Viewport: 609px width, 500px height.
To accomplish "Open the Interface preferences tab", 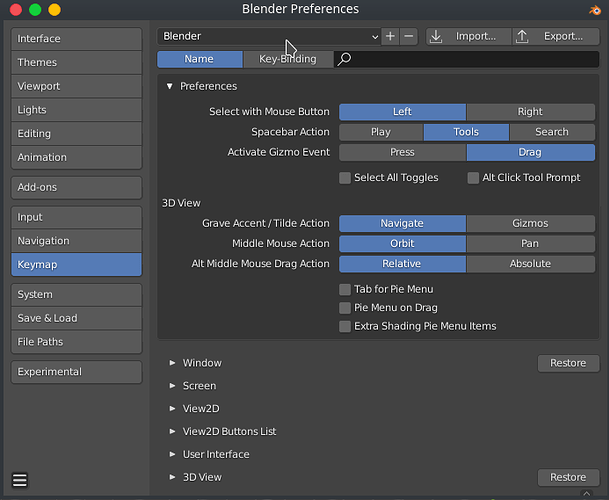I will (x=77, y=39).
